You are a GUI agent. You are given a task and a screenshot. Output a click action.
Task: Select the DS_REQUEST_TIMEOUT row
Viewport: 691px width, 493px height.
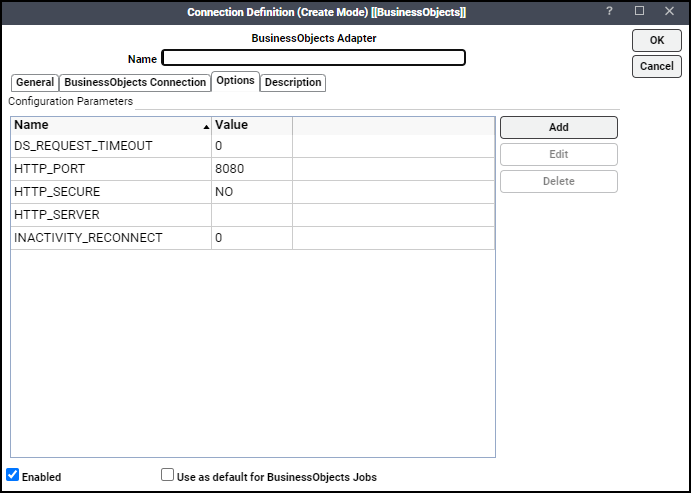[253, 146]
